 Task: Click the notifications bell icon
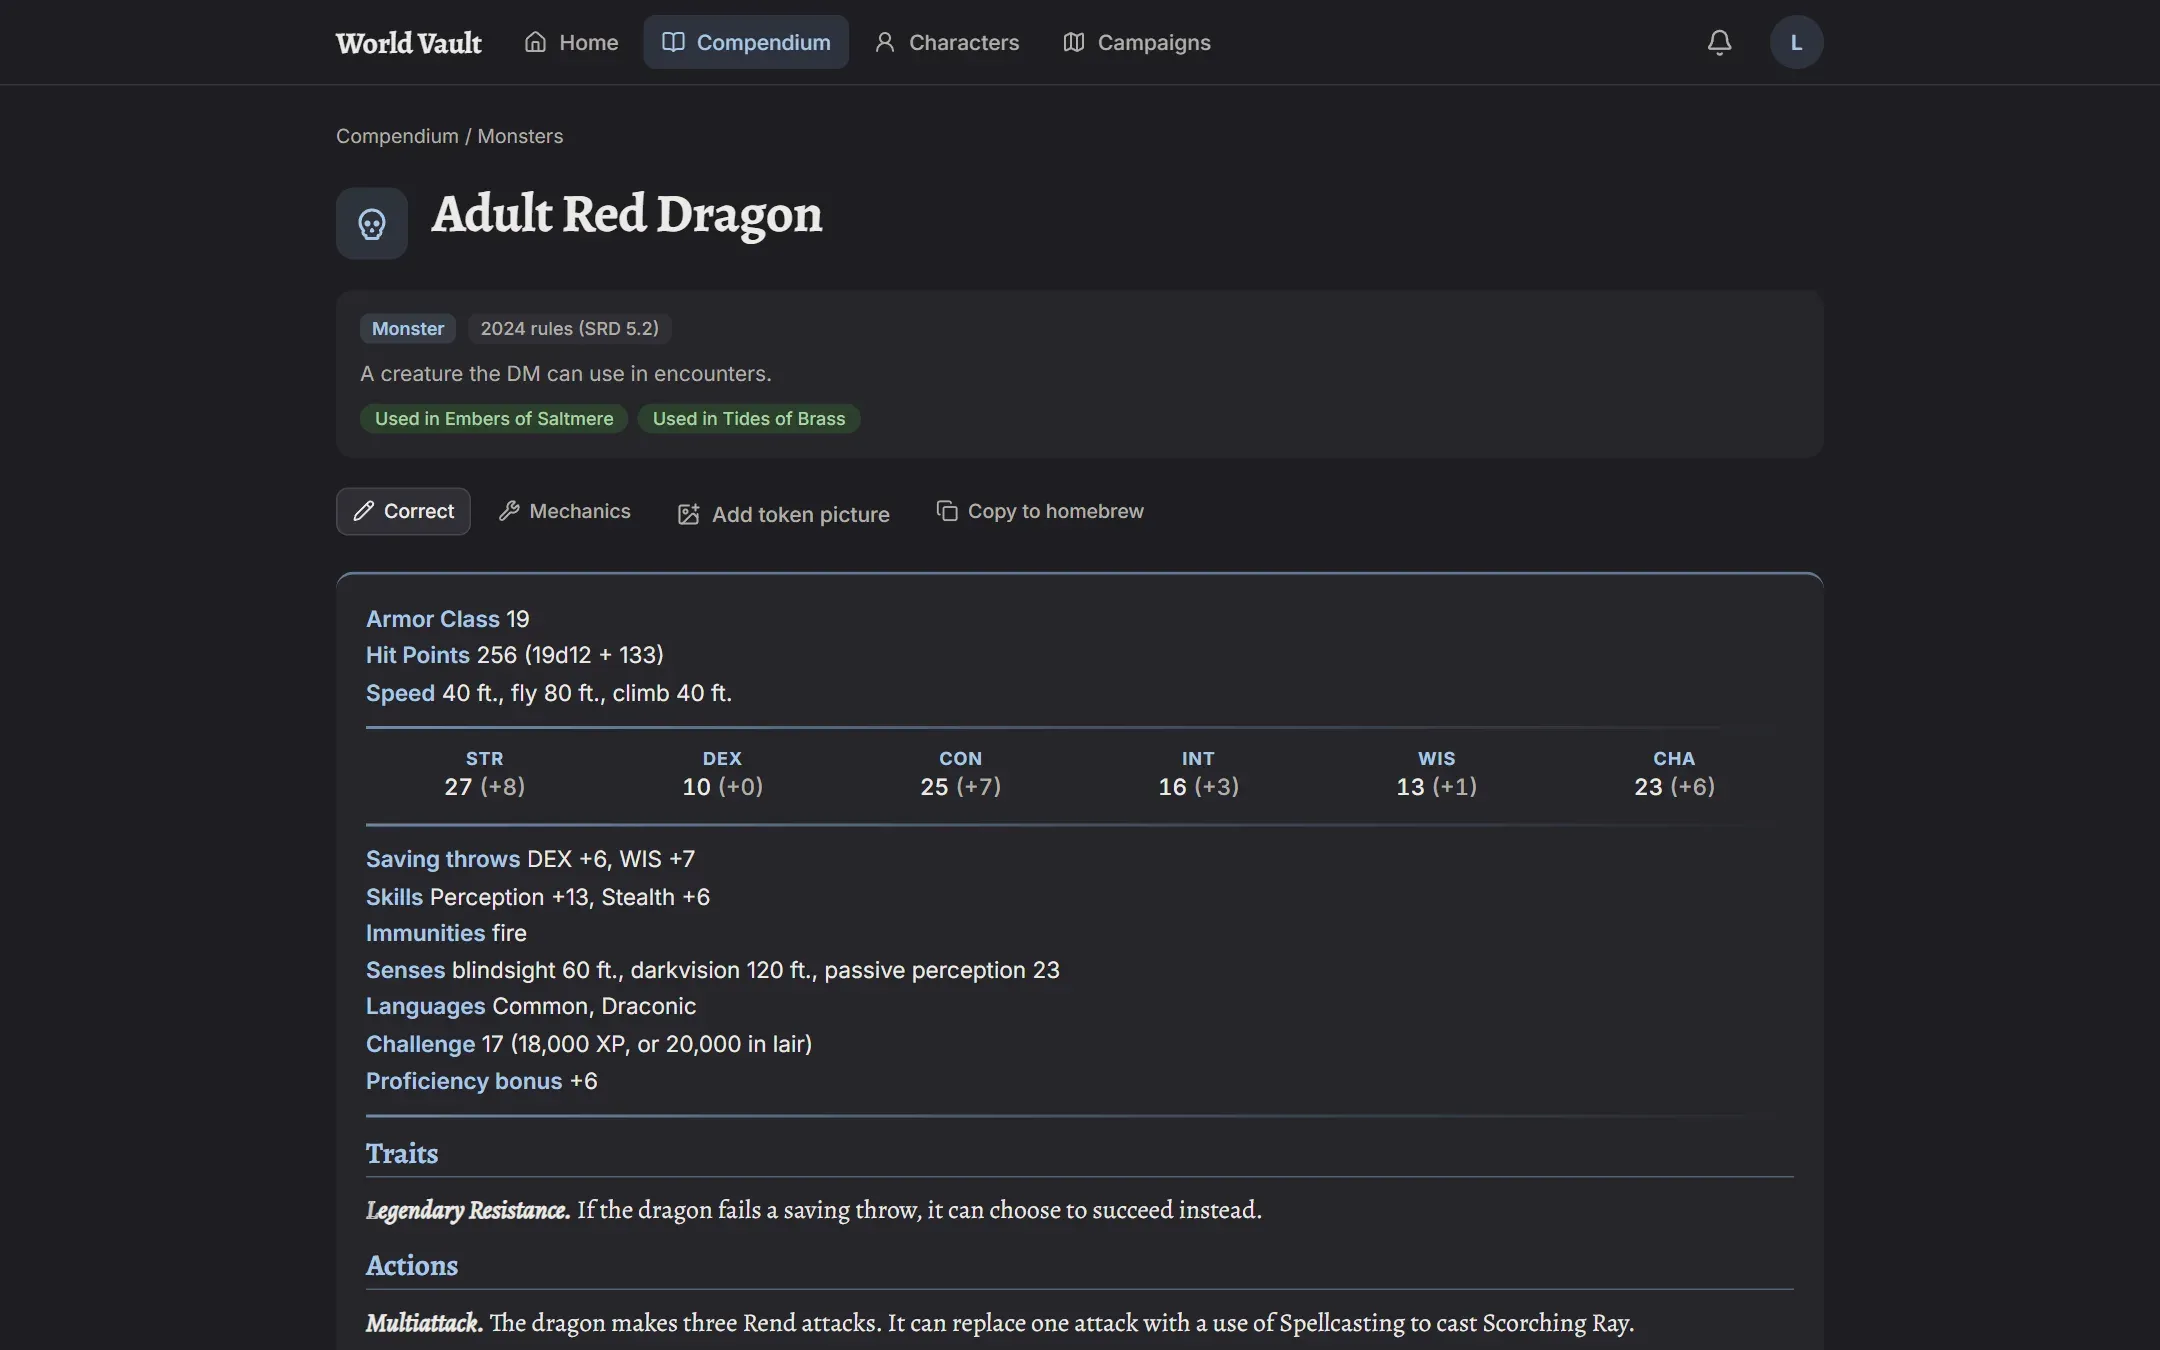pyautogui.click(x=1719, y=42)
